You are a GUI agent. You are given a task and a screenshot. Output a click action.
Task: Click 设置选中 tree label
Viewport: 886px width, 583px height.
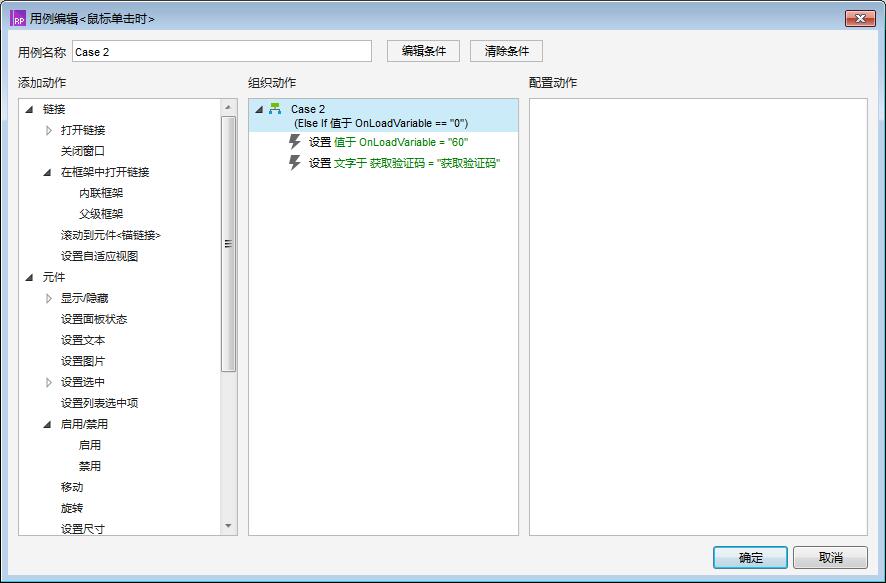[x=83, y=382]
